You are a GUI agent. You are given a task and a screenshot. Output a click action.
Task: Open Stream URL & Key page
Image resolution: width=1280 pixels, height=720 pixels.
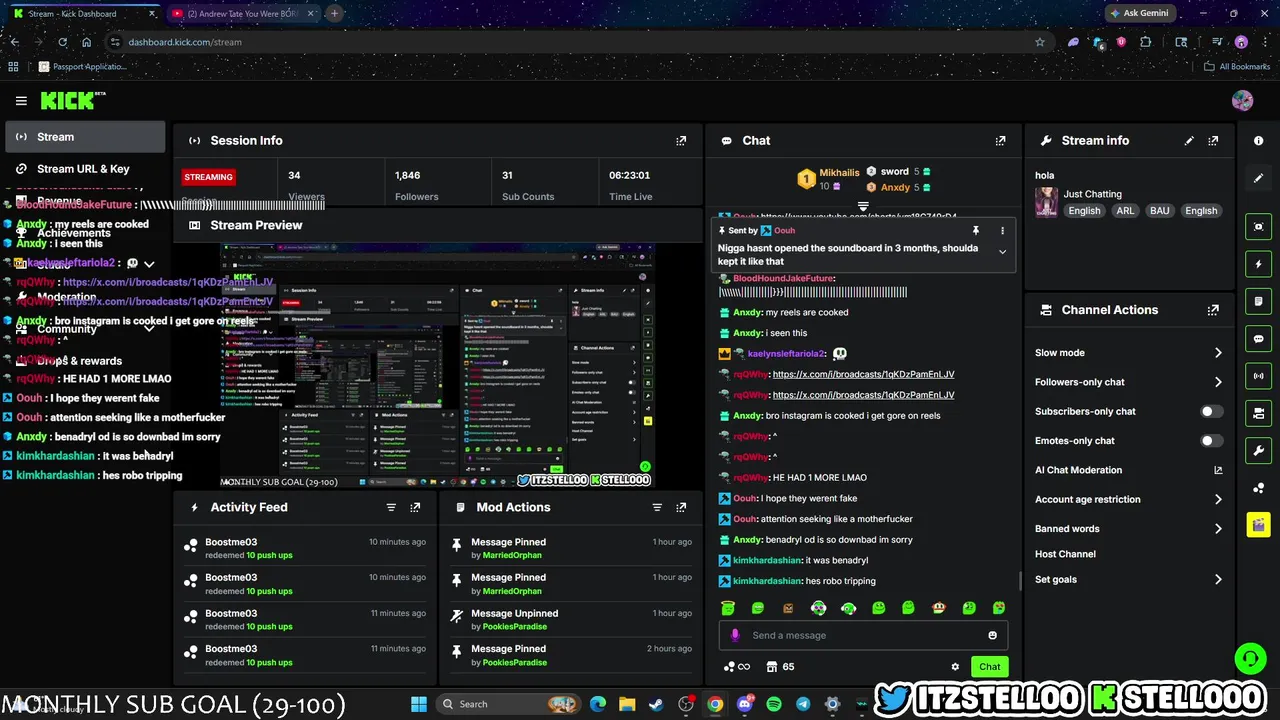point(83,169)
